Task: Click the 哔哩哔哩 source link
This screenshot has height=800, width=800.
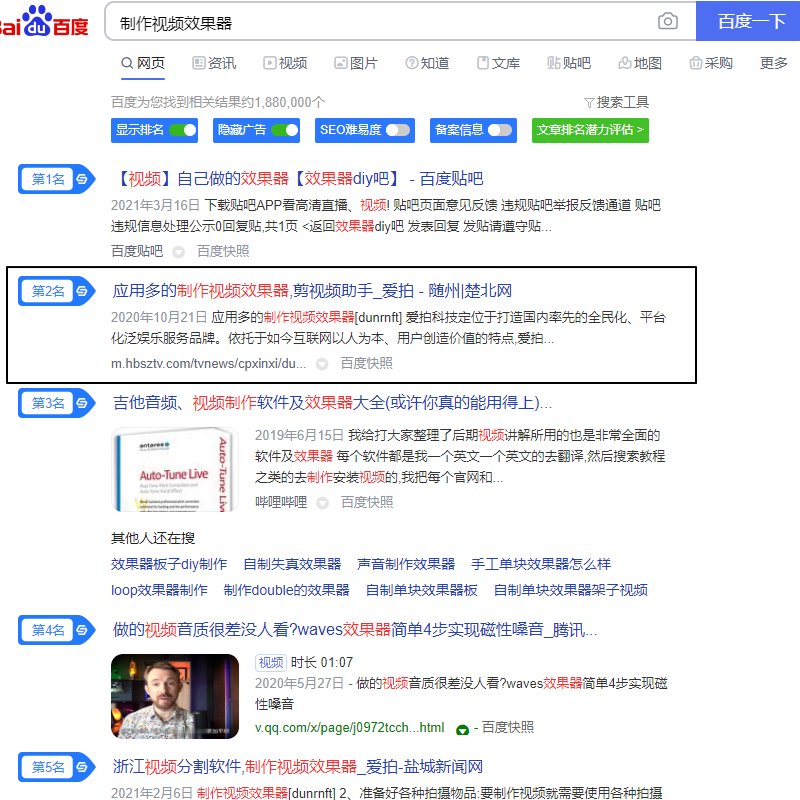Action: click(281, 503)
